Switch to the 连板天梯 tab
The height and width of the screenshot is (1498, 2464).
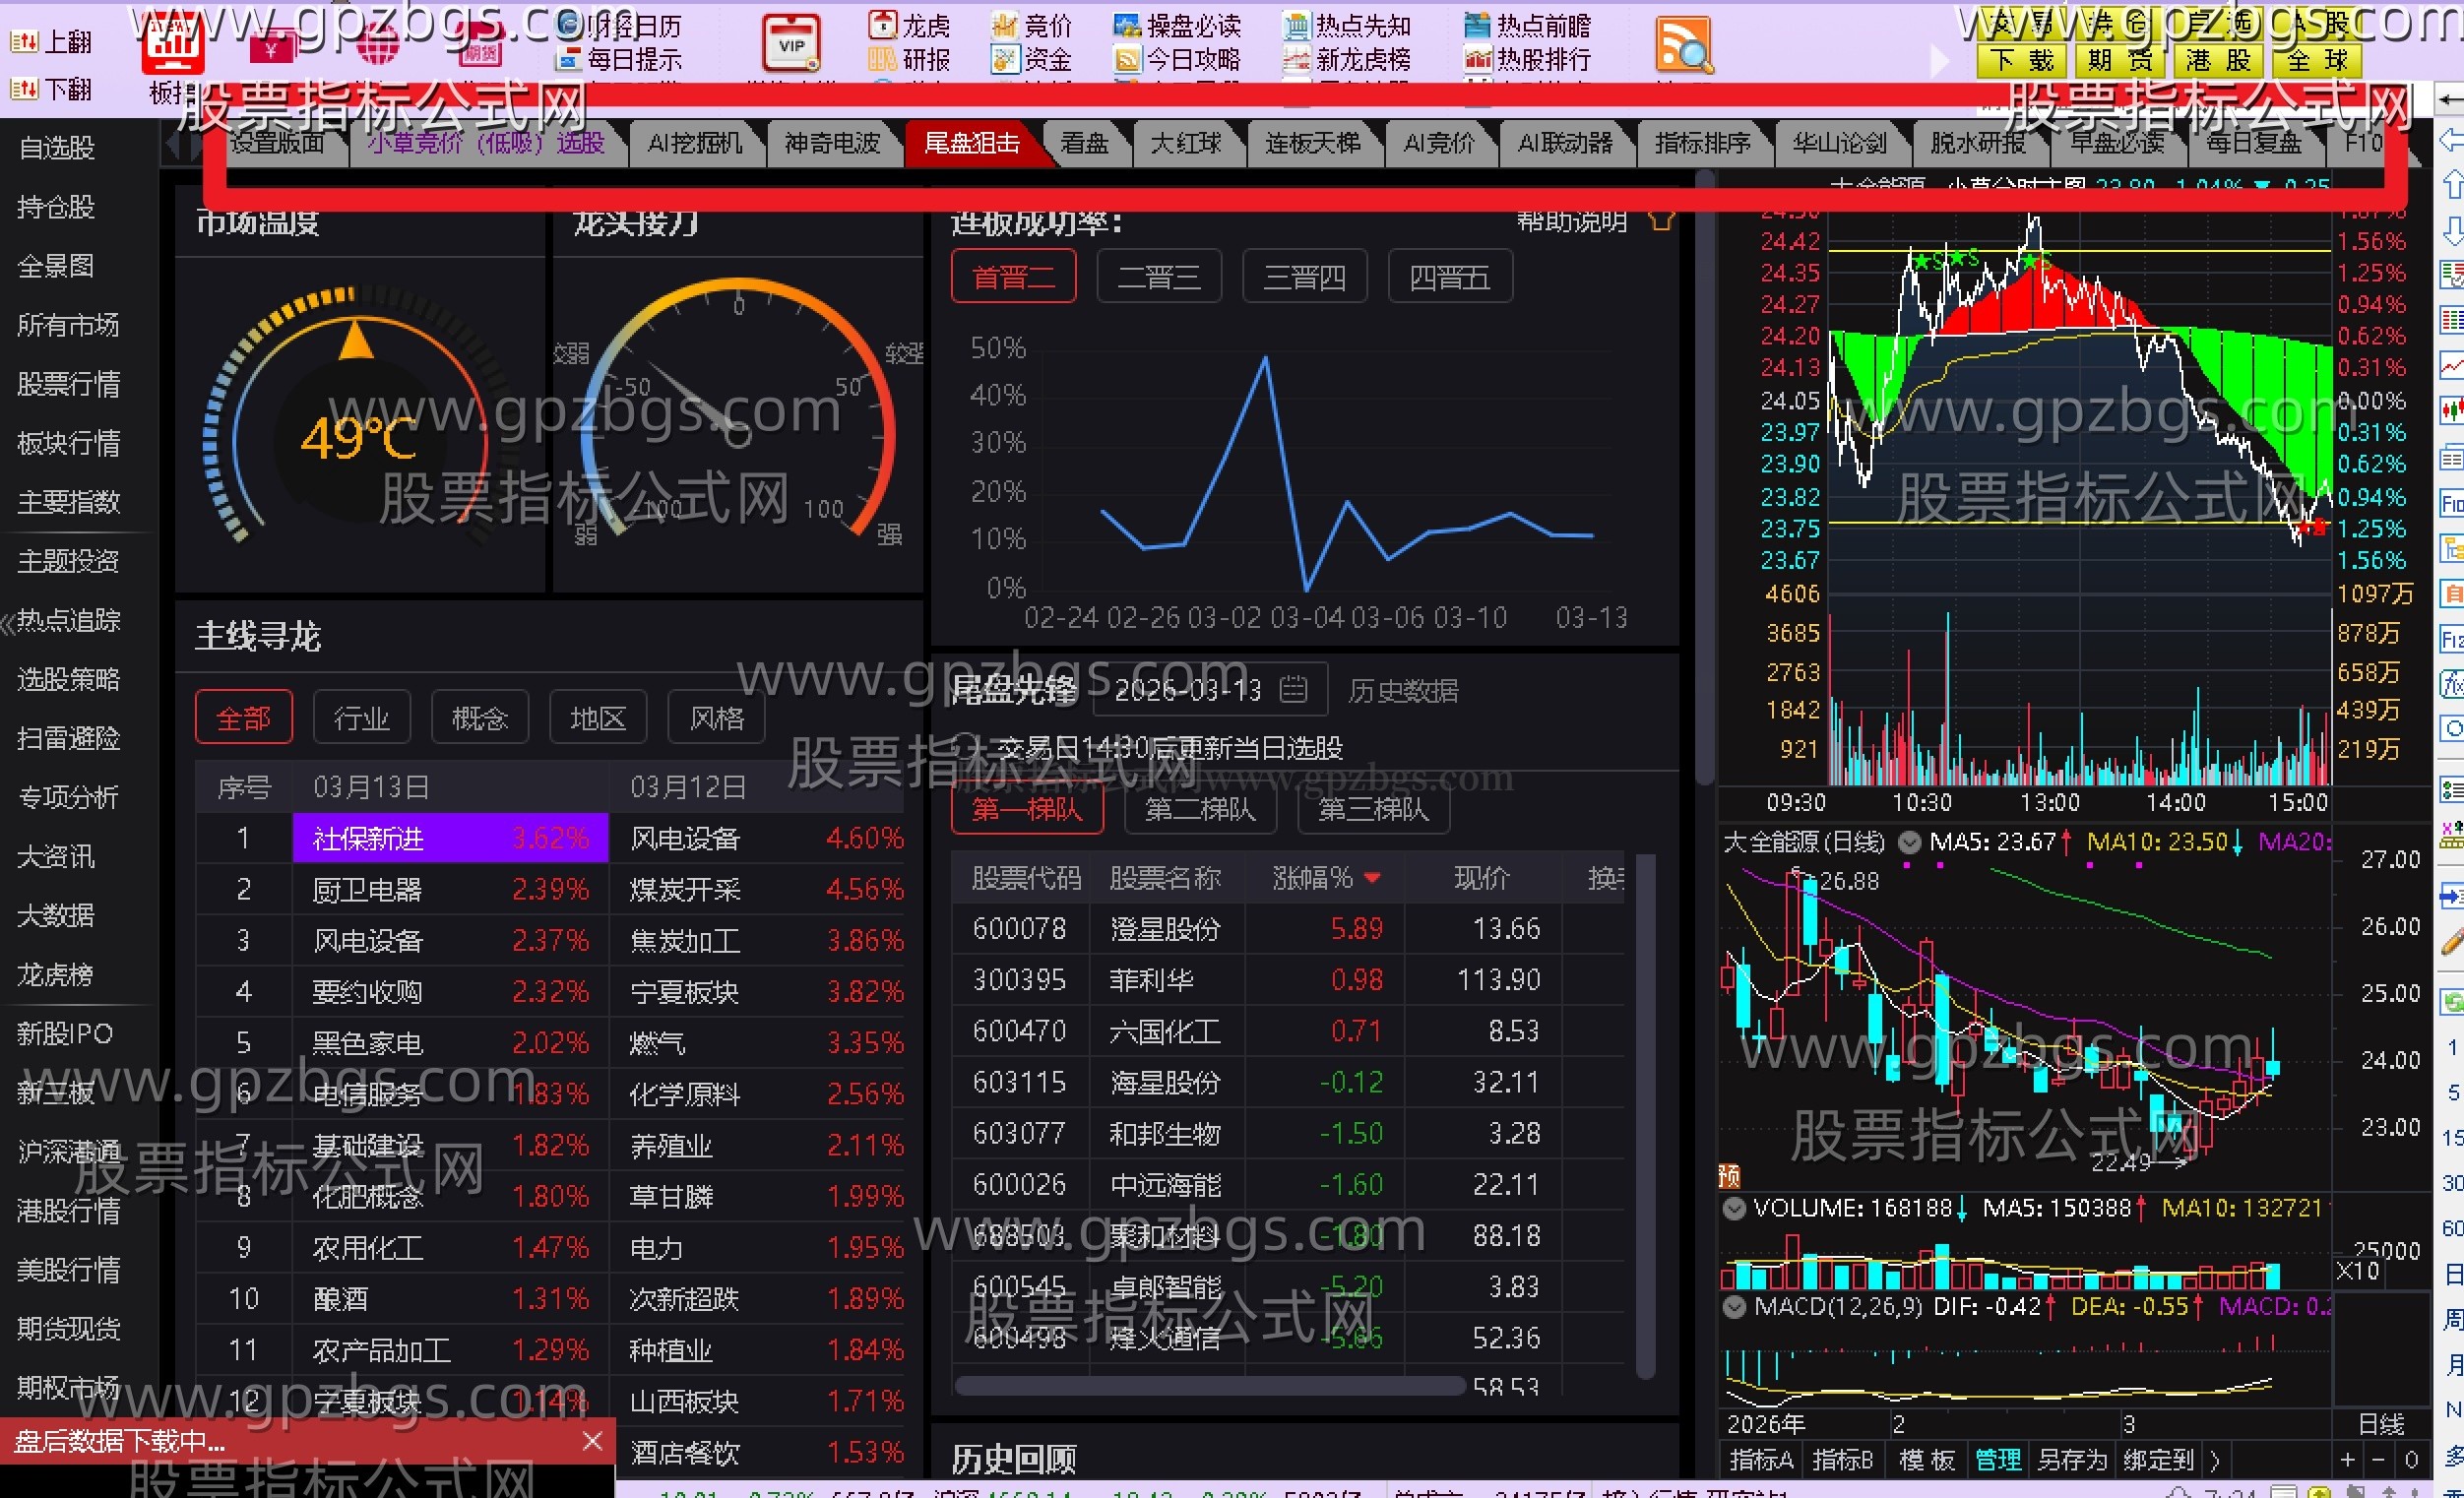(1312, 144)
